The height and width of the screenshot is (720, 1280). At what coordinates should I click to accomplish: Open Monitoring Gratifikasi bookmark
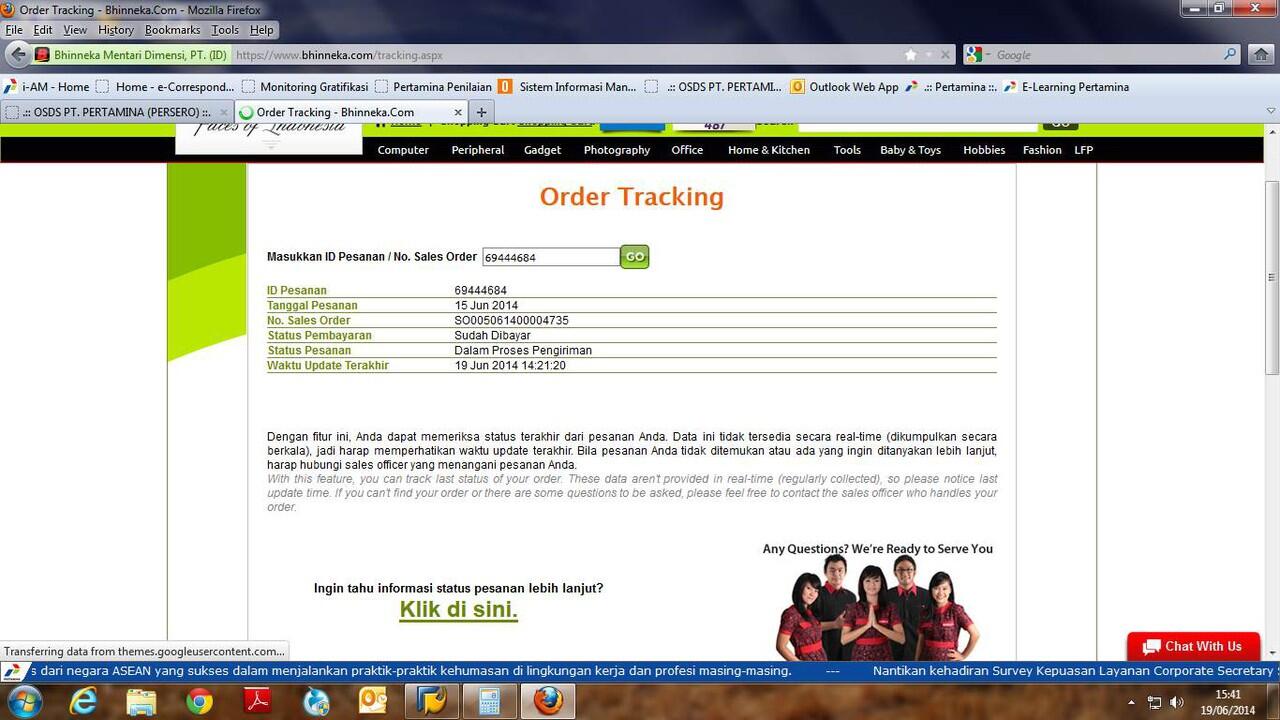click(x=305, y=87)
